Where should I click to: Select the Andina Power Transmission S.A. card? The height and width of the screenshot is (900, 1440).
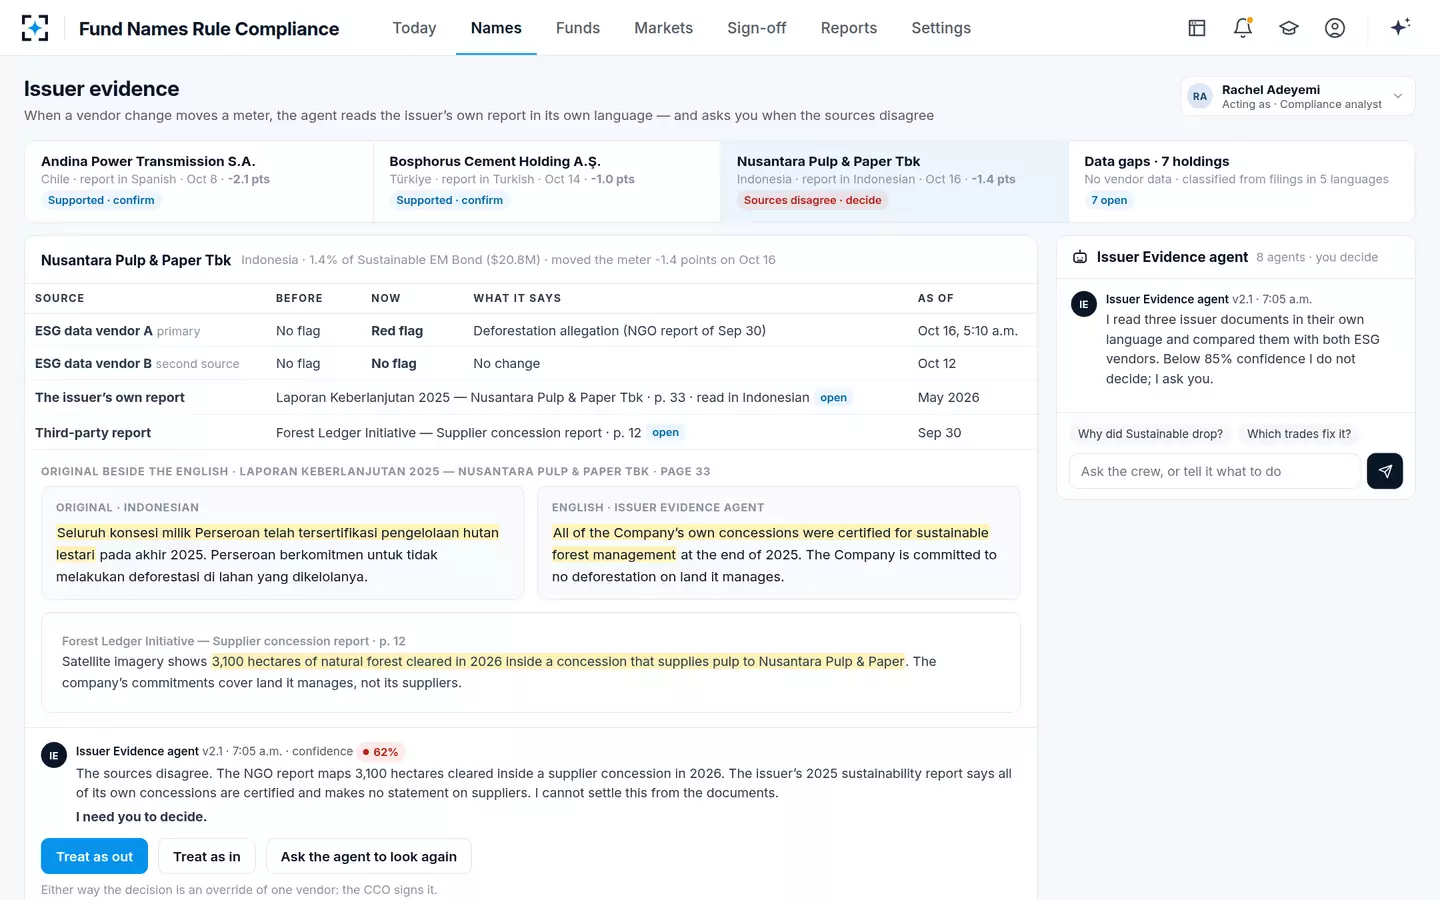(x=198, y=181)
